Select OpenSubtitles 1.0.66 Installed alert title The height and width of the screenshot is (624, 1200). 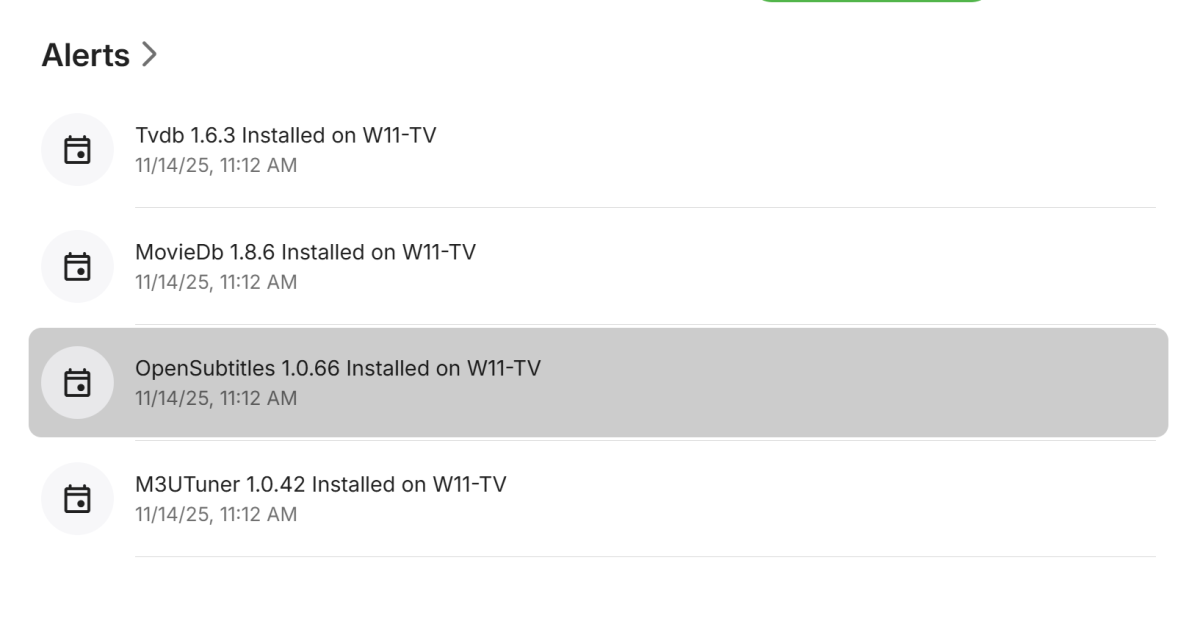[337, 368]
